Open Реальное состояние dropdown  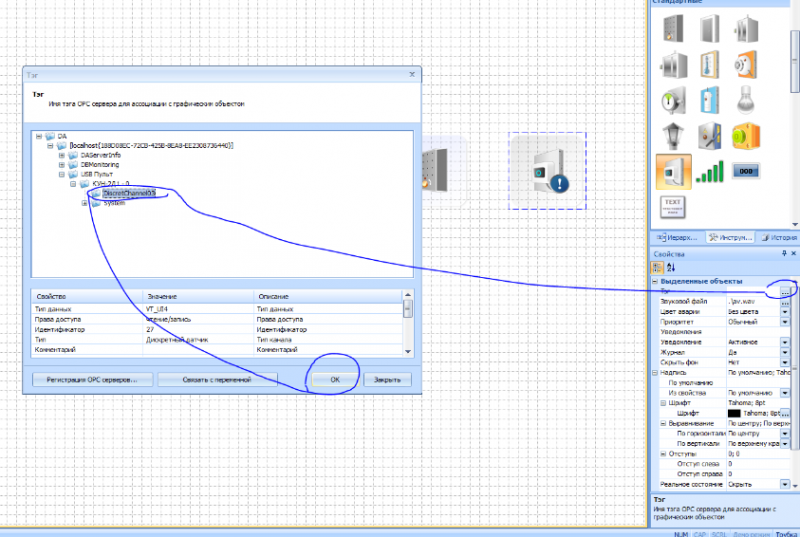pyautogui.click(x=785, y=484)
